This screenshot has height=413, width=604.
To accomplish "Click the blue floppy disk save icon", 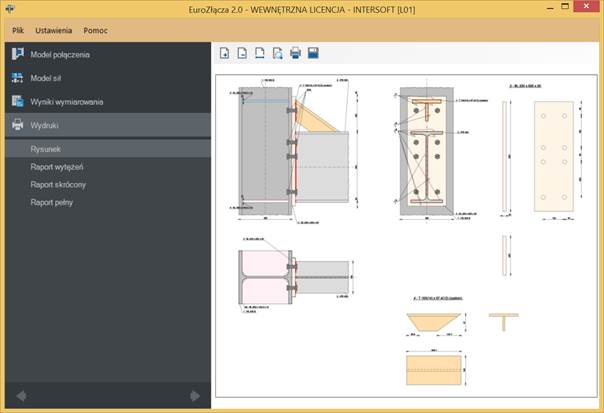I will pos(313,53).
